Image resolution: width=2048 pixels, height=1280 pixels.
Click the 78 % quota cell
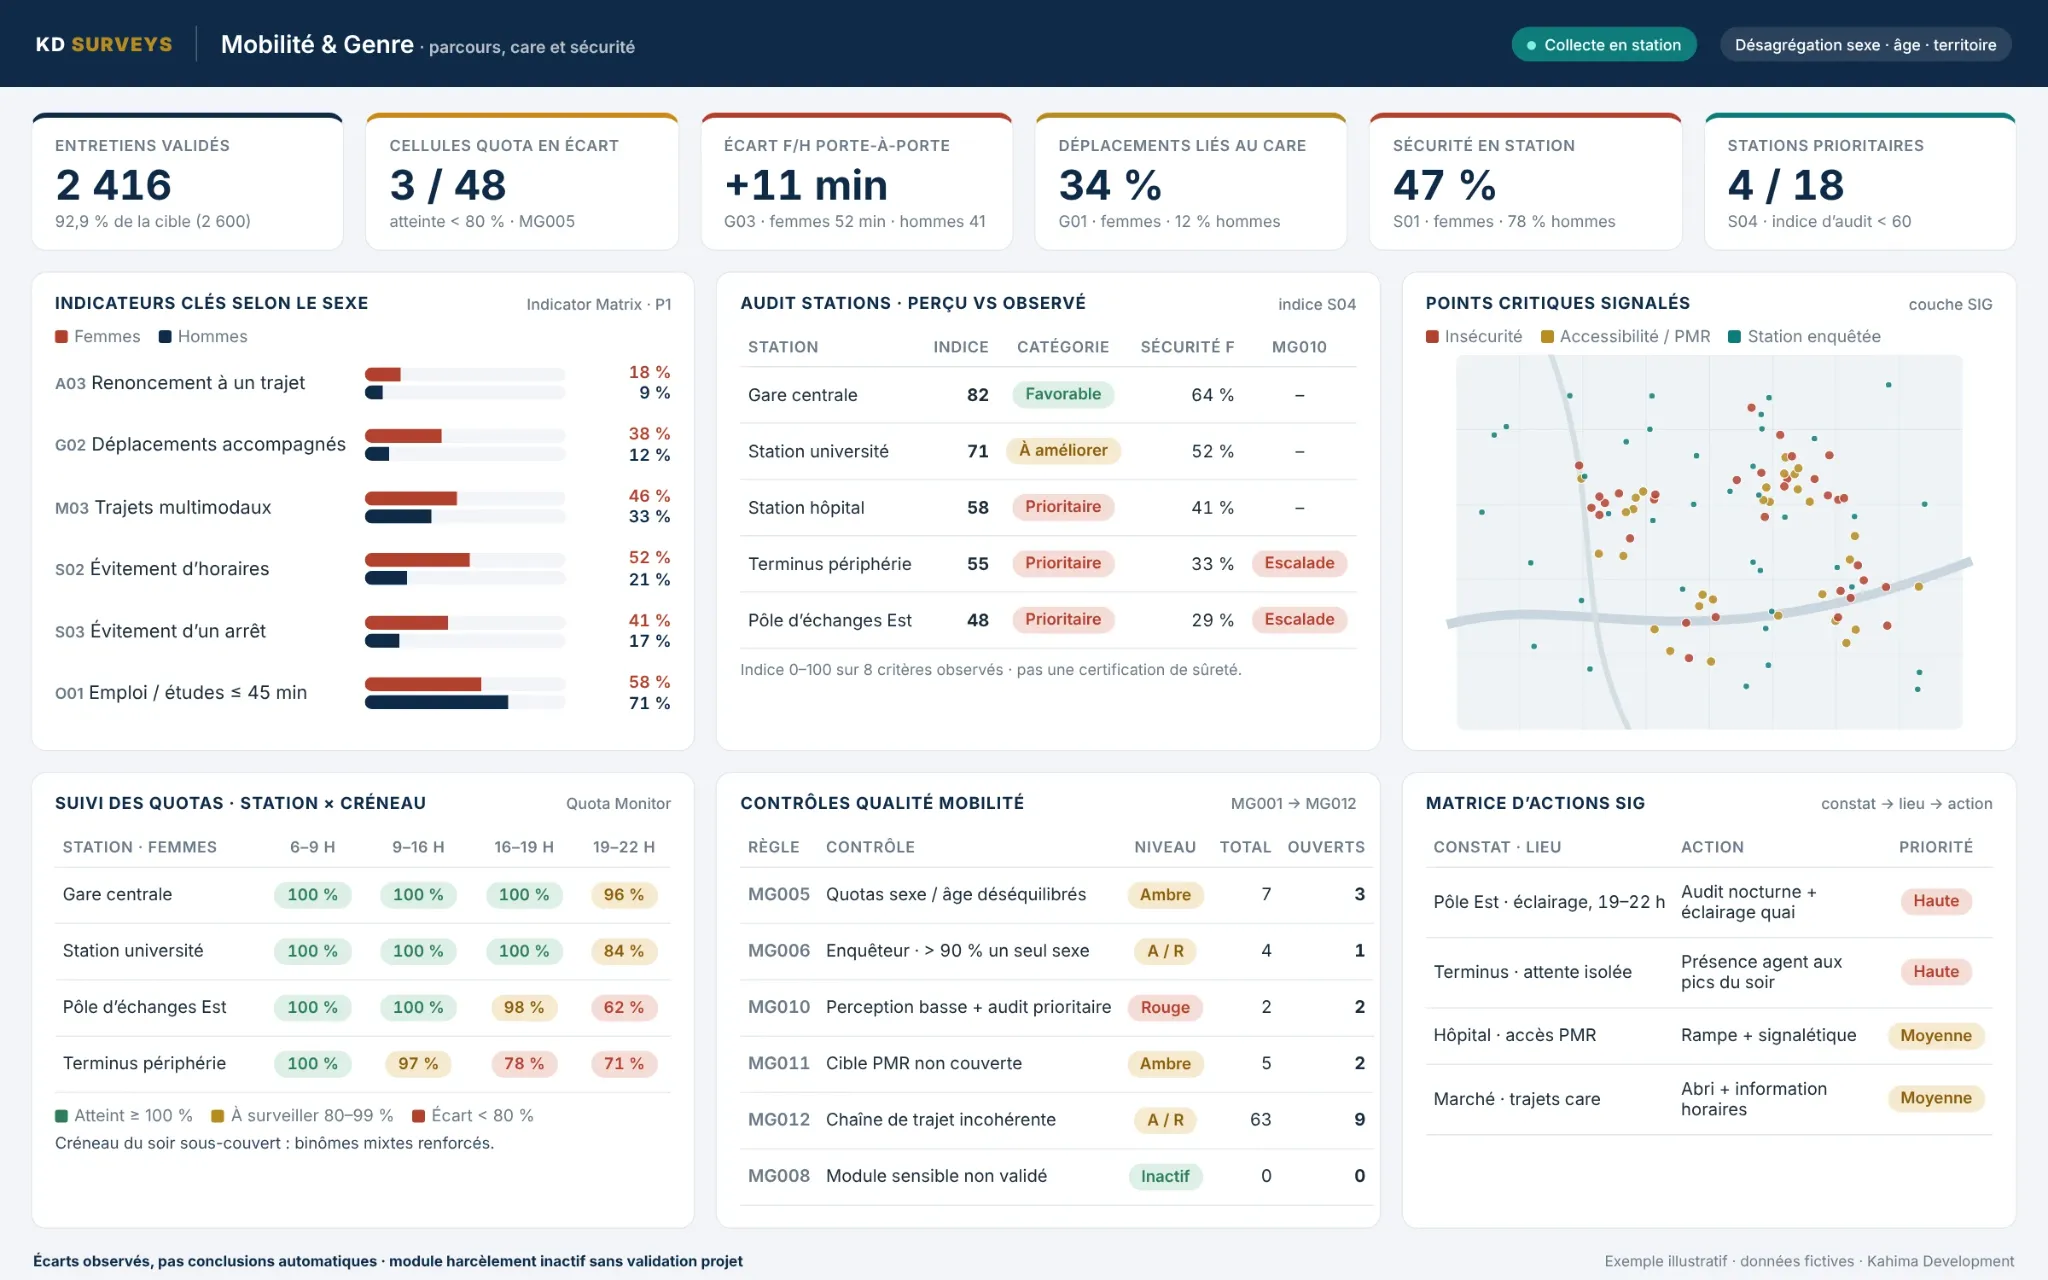(523, 1063)
